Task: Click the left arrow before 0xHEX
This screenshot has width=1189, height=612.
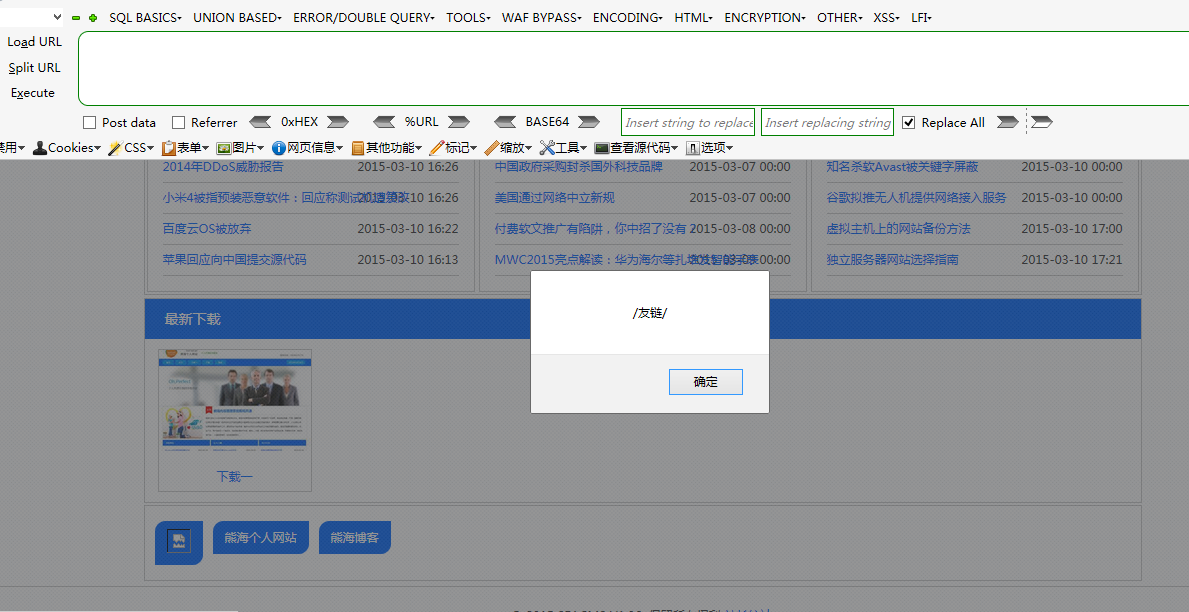Action: coord(260,122)
